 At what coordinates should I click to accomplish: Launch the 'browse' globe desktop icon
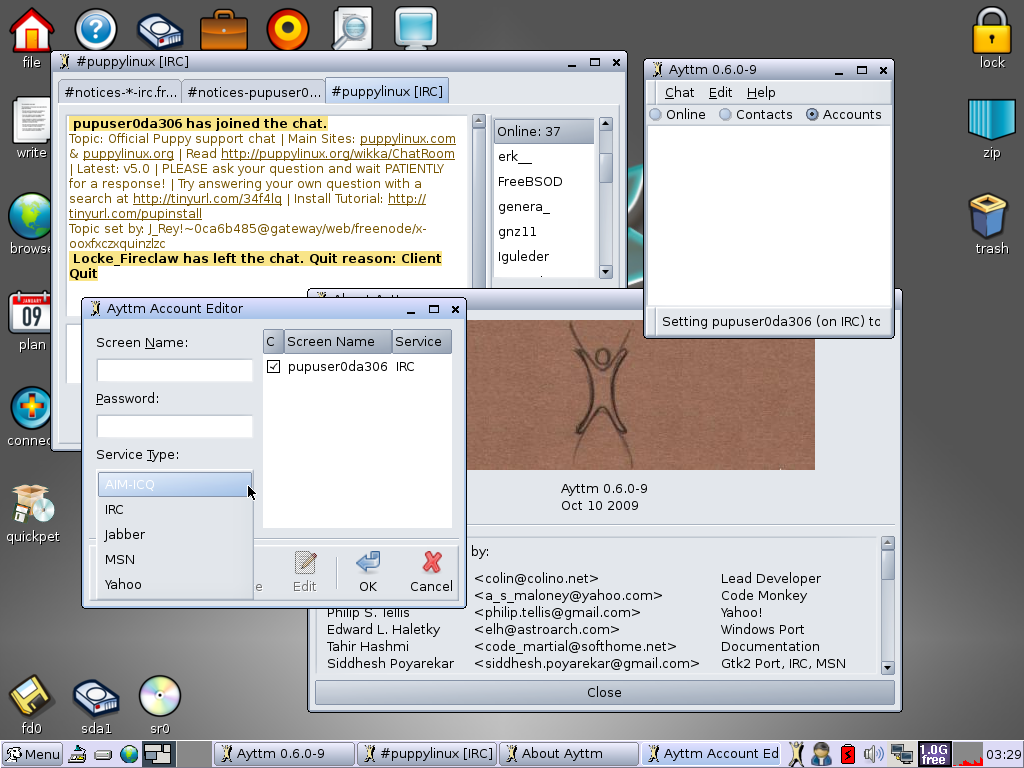tap(29, 216)
